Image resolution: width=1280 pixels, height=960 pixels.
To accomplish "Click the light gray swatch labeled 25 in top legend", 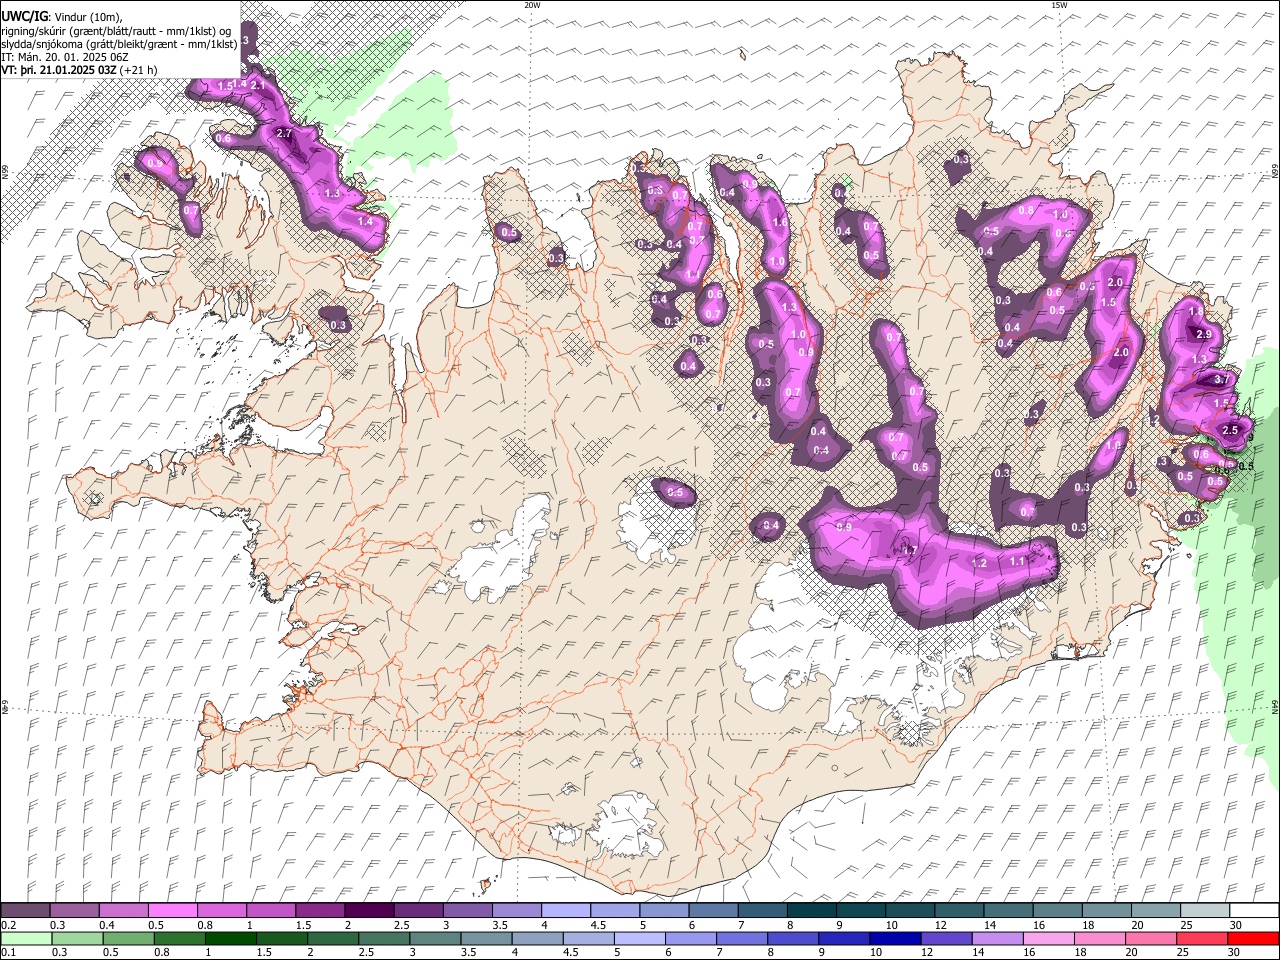I will pyautogui.click(x=1204, y=911).
